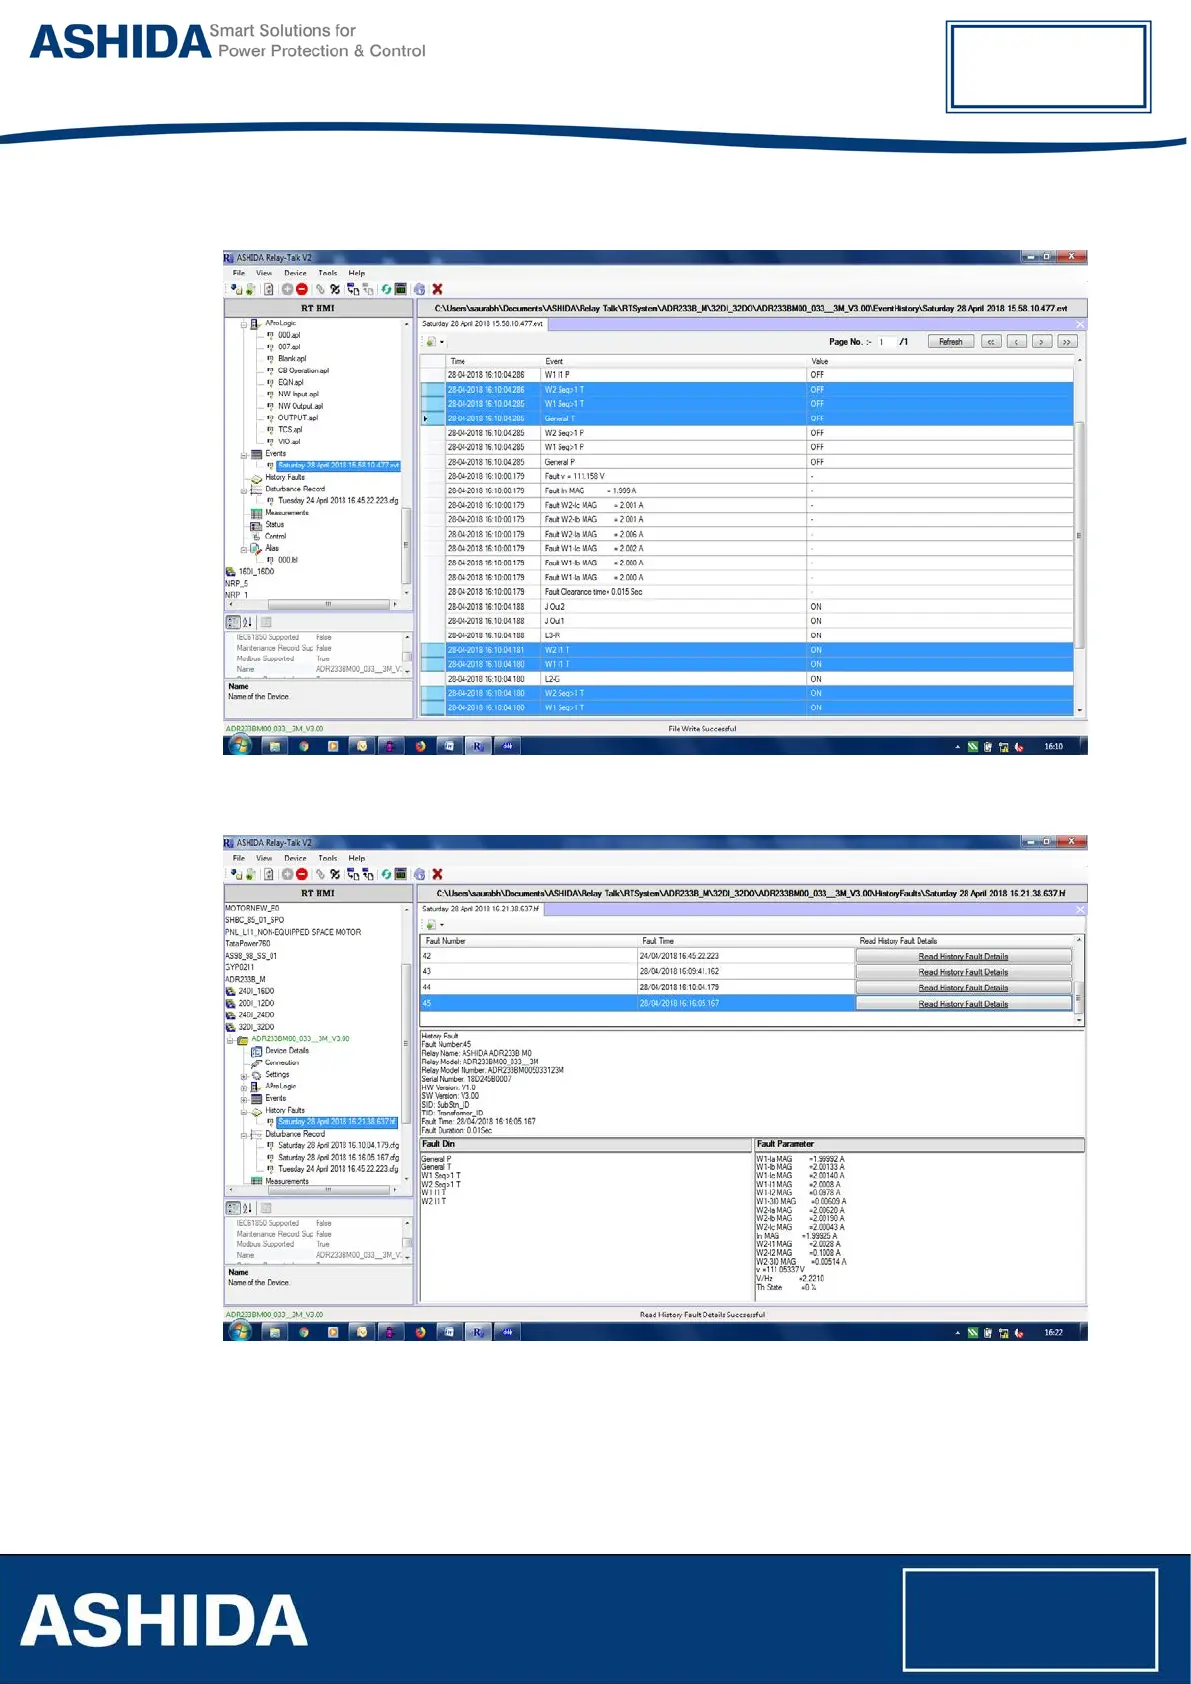Click Measurements table icon in upper window tree
The height and width of the screenshot is (1684, 1191).
pyautogui.click(x=256, y=513)
